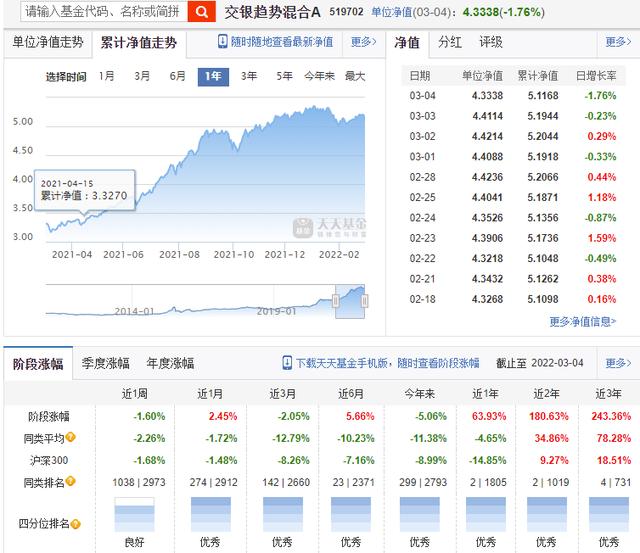
Task: Click the 沪深300 row label
Action: (x=49, y=461)
